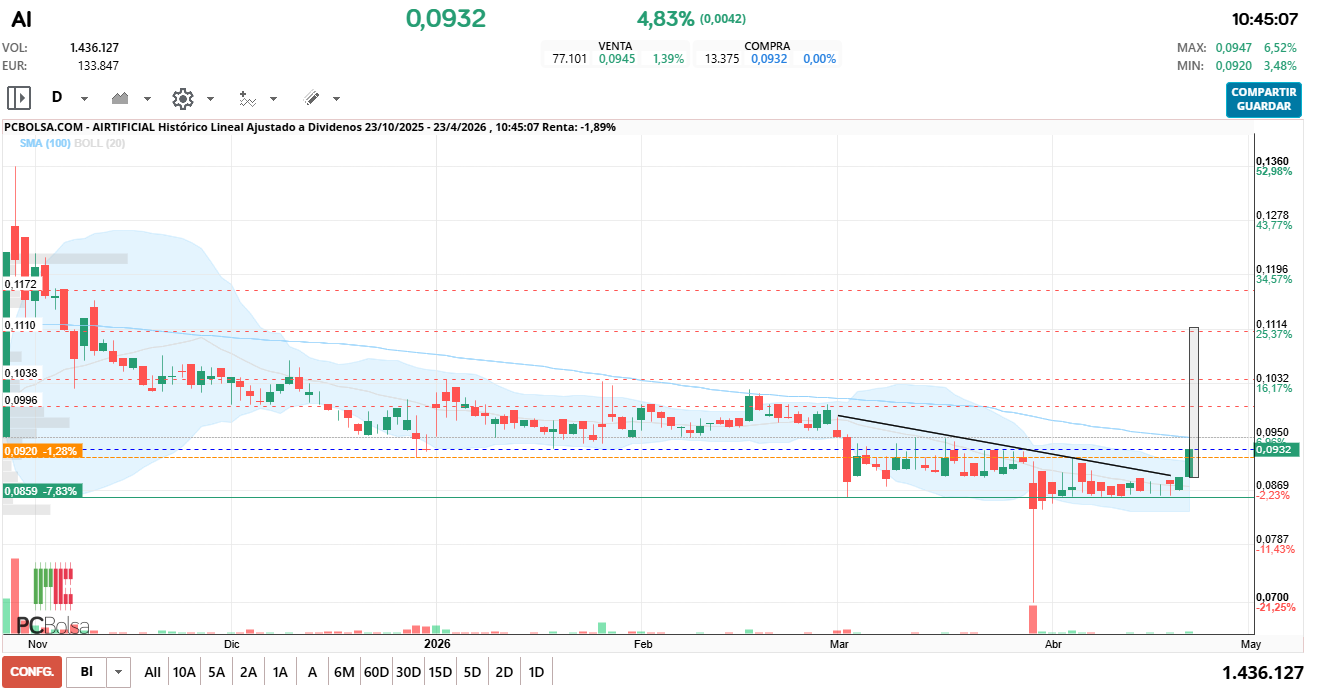This screenshot has width=1317, height=693.
Task: Open the settings gear icon
Action: tap(182, 98)
